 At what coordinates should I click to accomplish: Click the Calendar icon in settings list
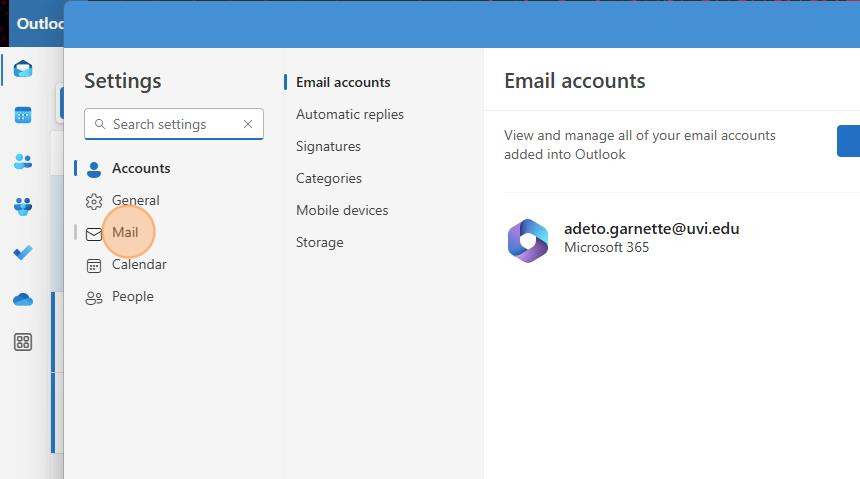pos(94,266)
